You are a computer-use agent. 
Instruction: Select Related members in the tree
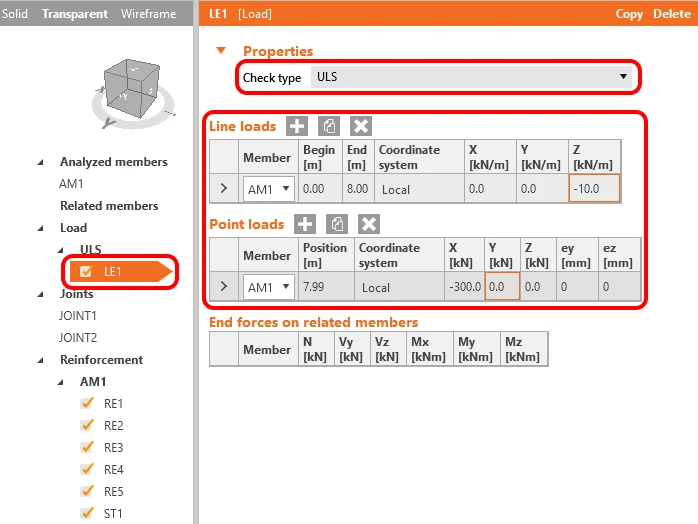[109, 206]
